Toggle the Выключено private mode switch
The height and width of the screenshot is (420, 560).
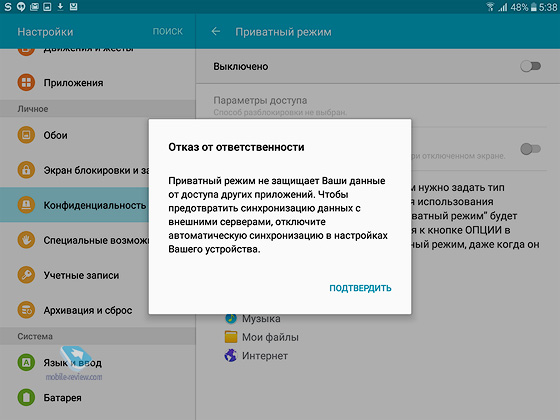pyautogui.click(x=530, y=66)
